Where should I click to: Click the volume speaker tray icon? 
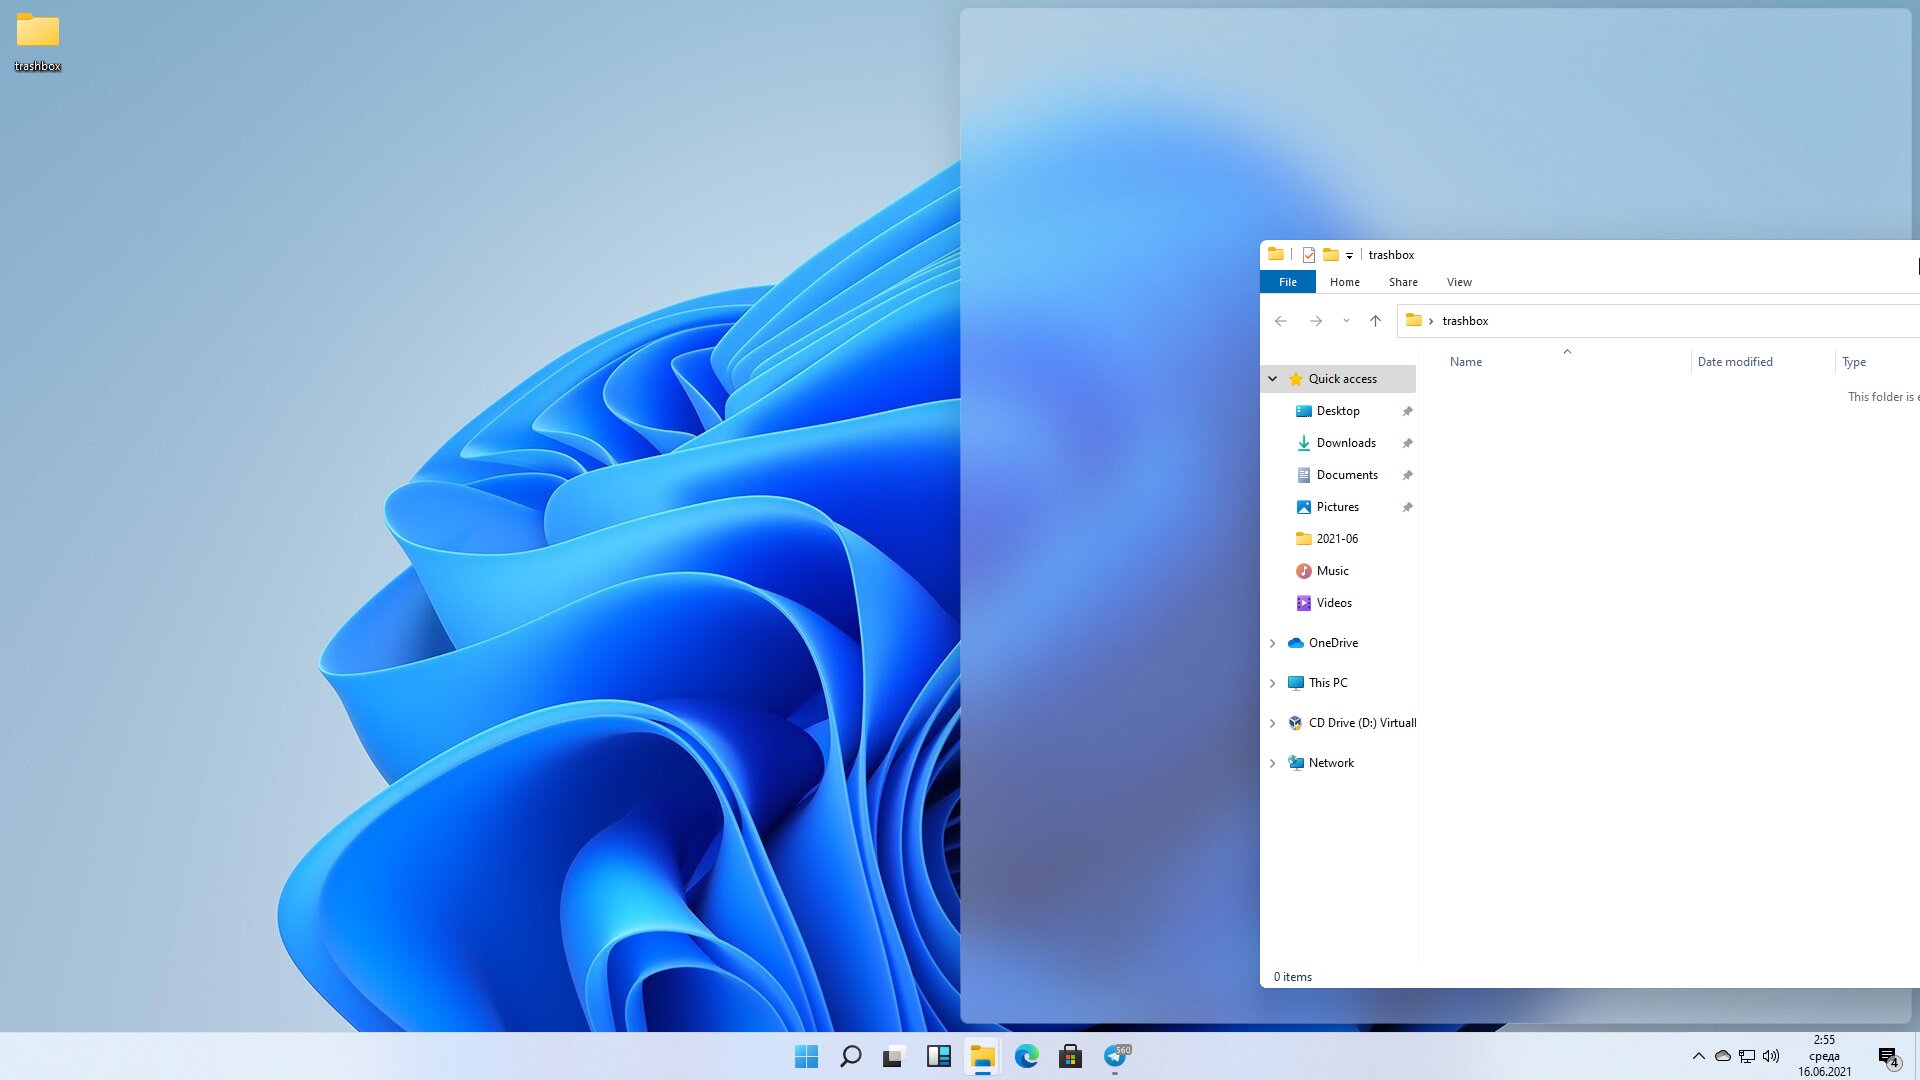pos(1771,1056)
